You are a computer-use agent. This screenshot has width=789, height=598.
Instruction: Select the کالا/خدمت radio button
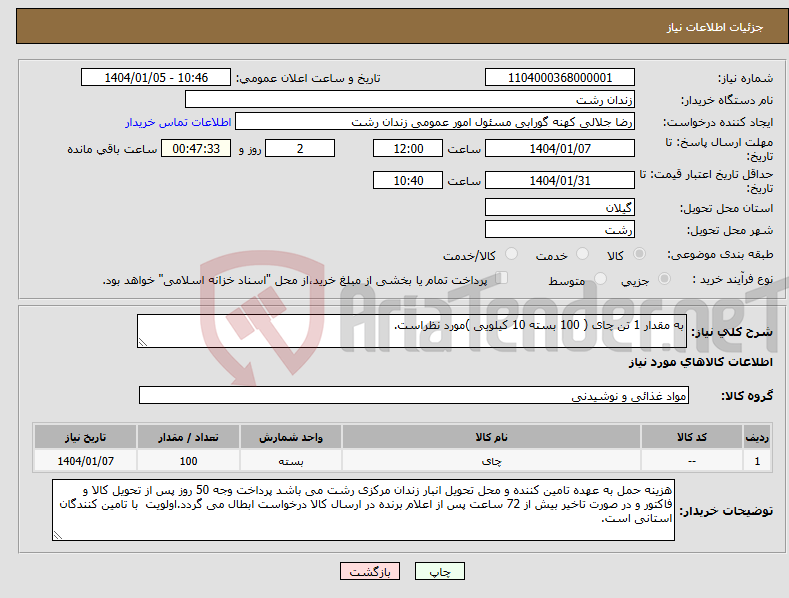511,254
